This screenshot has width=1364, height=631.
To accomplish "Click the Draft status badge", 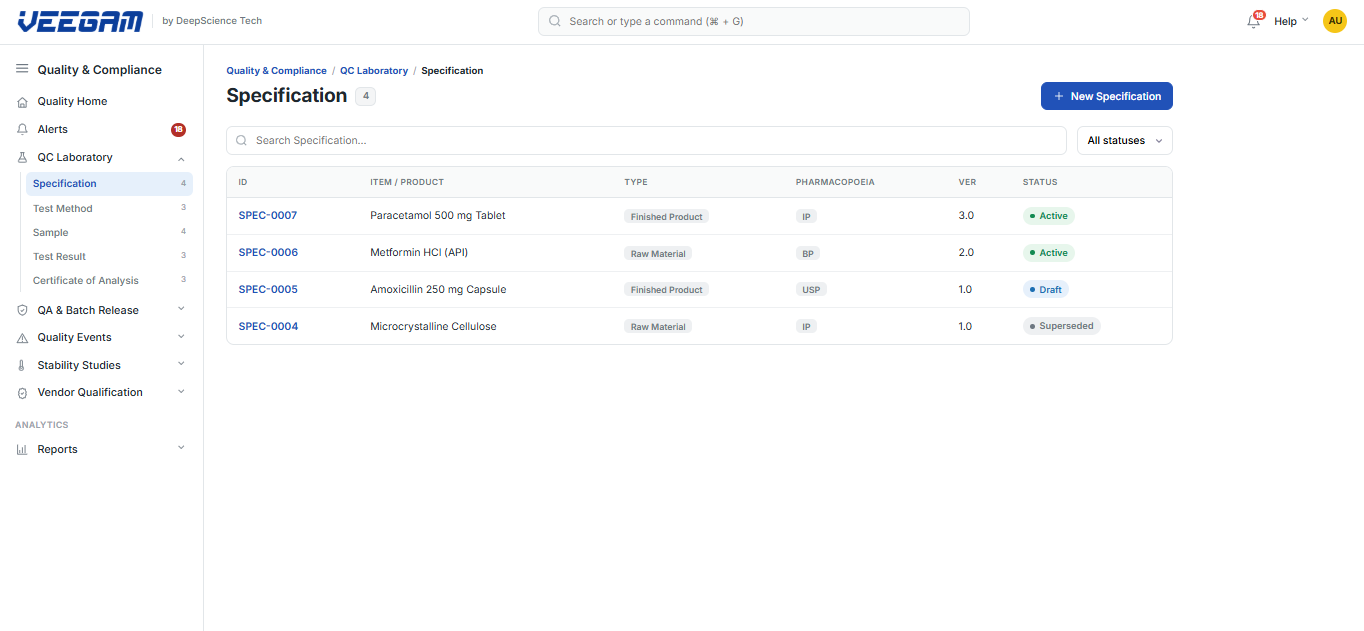I will click(1045, 290).
